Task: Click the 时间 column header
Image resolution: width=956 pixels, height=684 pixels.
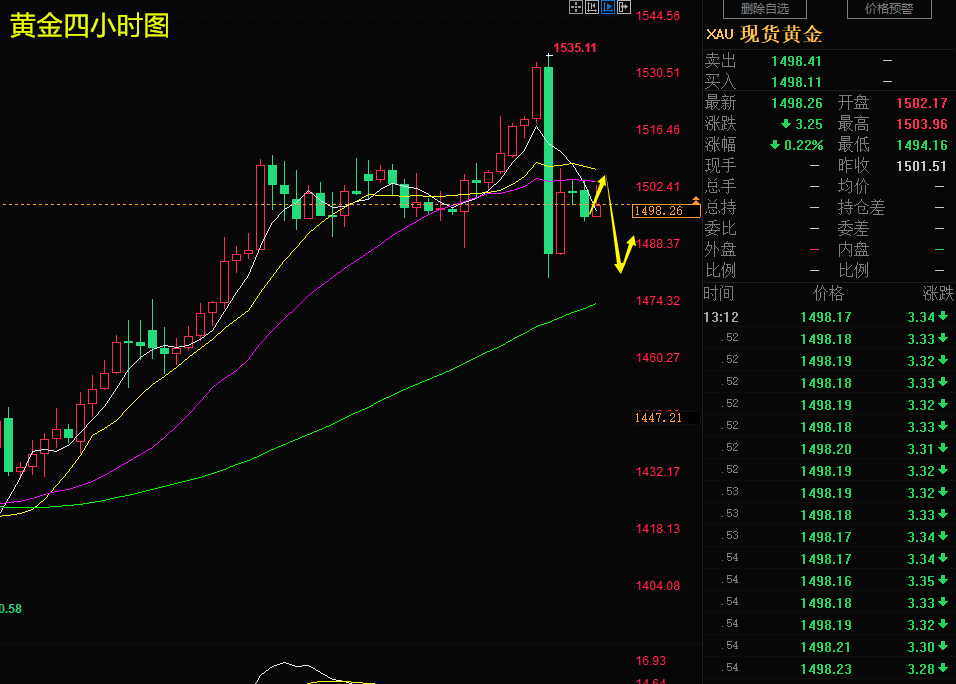Action: [719, 294]
